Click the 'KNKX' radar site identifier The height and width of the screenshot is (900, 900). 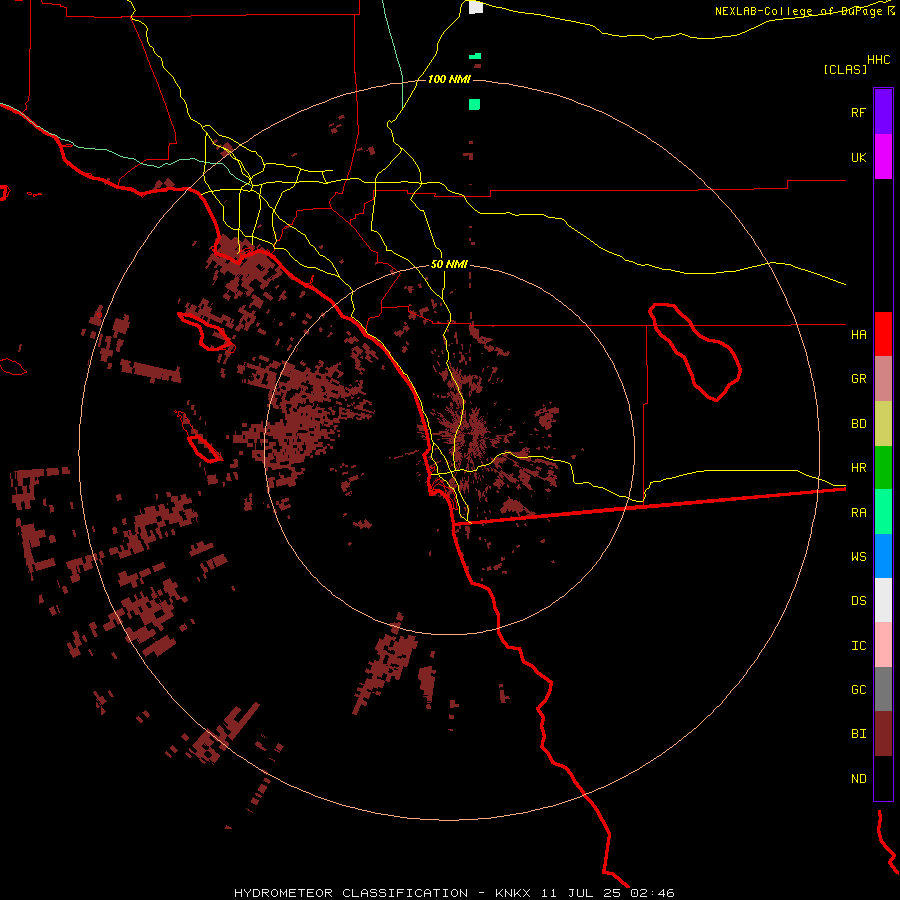[x=513, y=893]
